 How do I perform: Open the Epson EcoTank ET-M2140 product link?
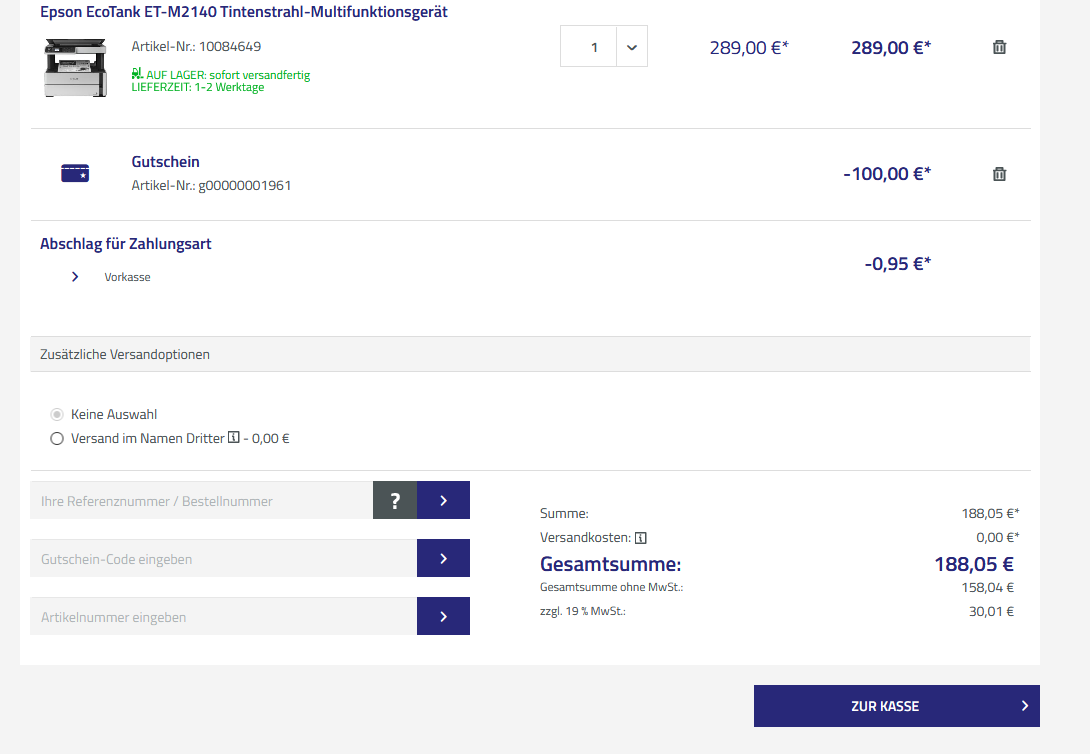[x=244, y=13]
